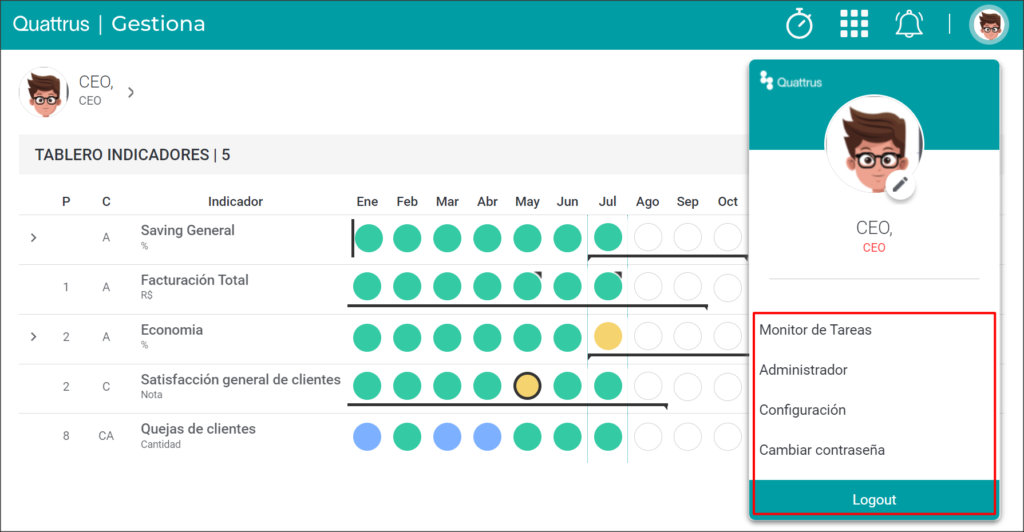Click Facturación Total May flagged dot
Image resolution: width=1024 pixels, height=532 pixels.
(527, 287)
